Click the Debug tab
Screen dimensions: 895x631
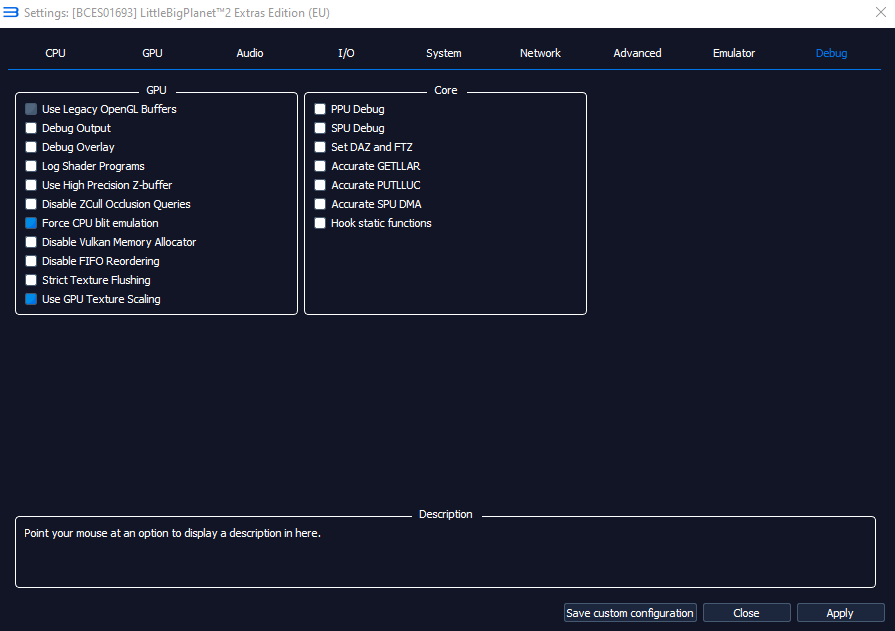[831, 53]
